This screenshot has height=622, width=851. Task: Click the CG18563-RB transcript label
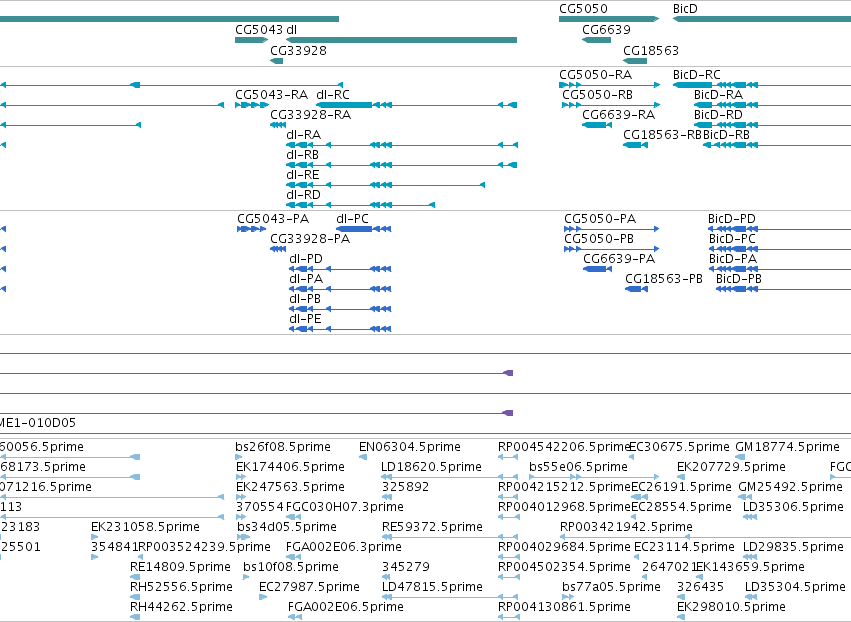coord(663,135)
